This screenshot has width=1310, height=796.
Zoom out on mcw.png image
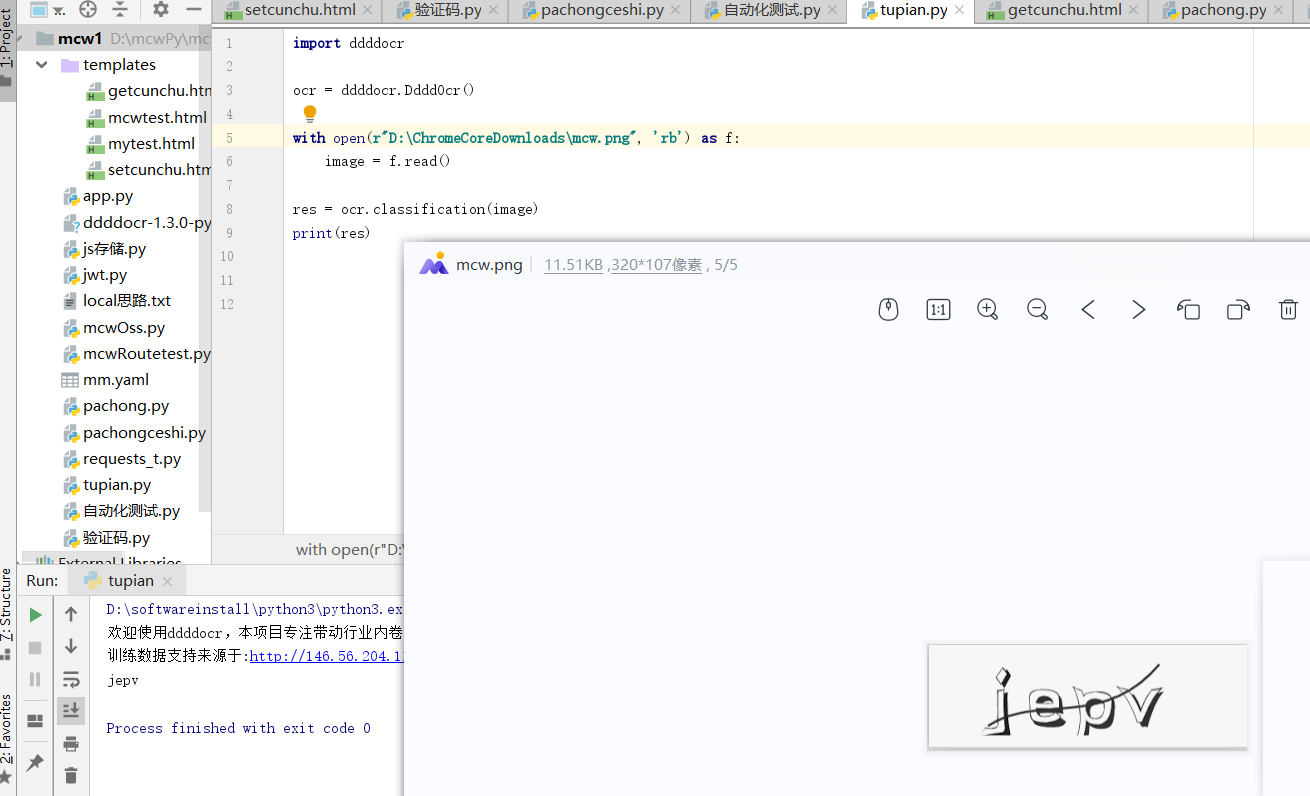click(1038, 310)
